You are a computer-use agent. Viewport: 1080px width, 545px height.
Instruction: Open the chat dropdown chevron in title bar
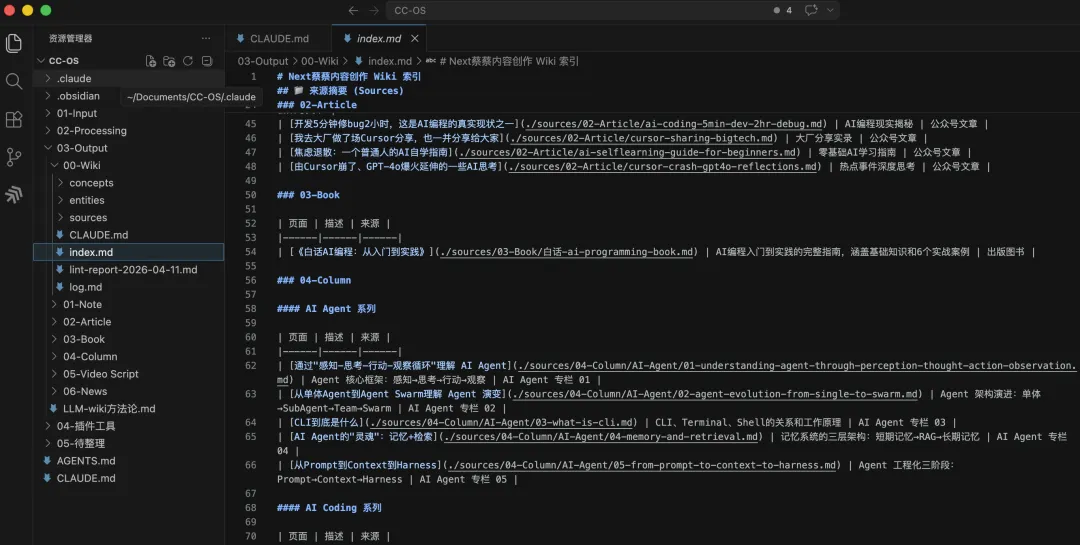(x=830, y=10)
